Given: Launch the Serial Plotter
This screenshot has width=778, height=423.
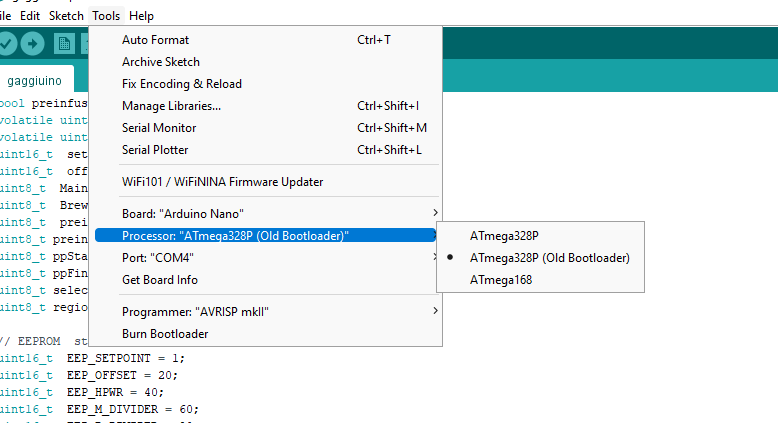Looking at the screenshot, I should [266, 150].
